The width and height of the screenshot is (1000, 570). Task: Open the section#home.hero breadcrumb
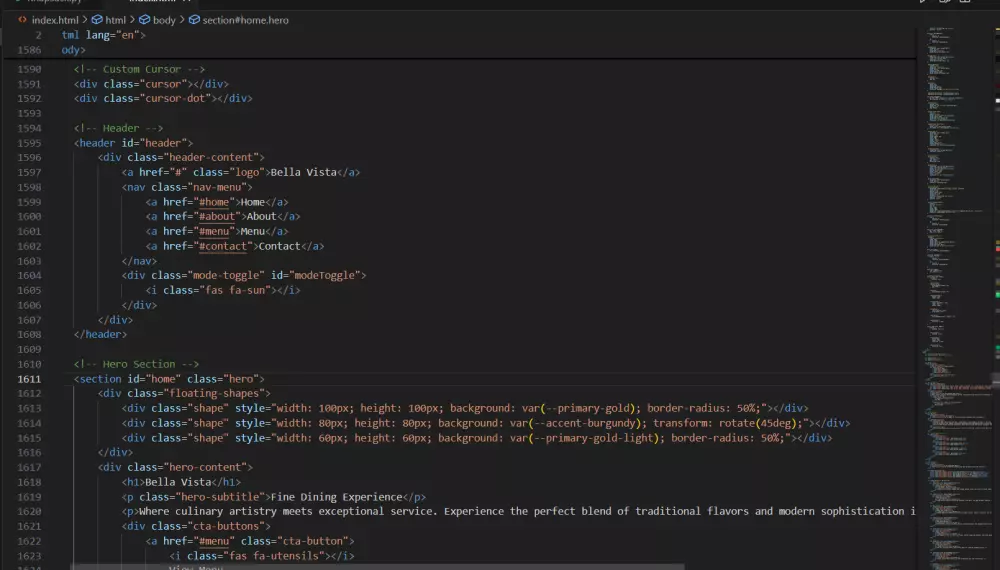245,20
